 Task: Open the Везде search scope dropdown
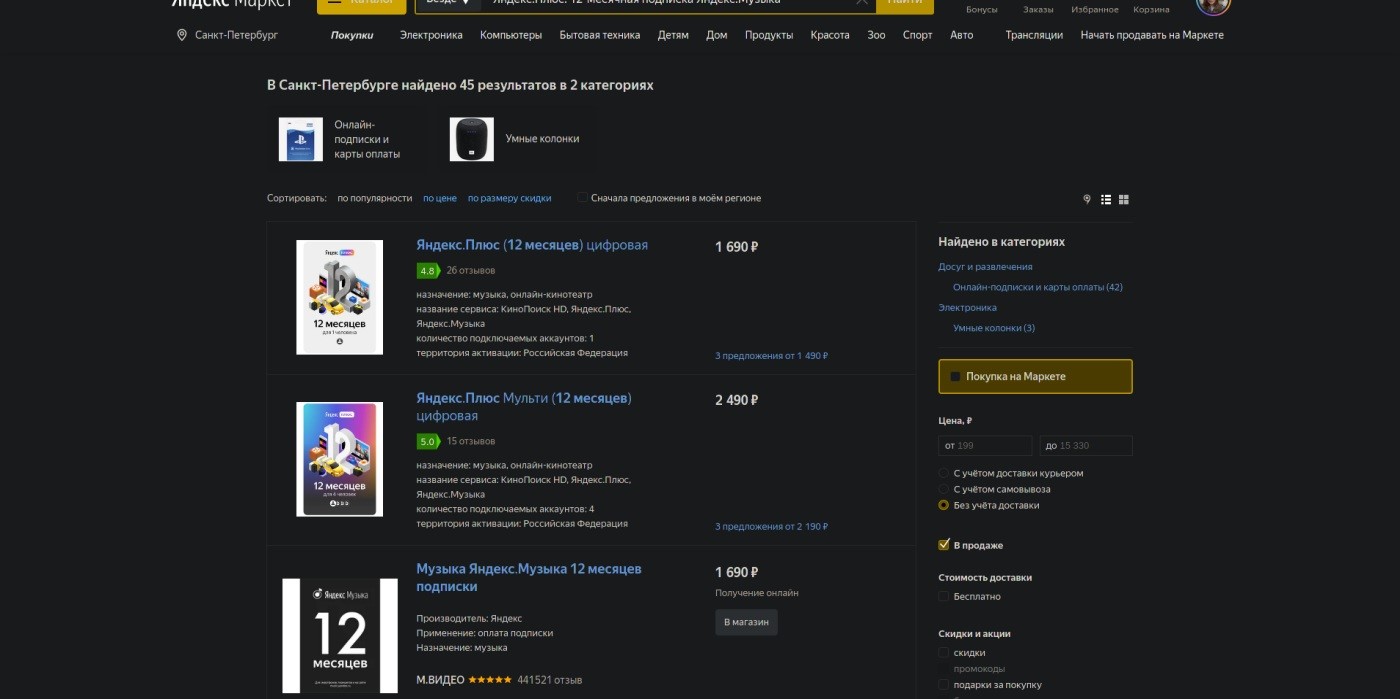coord(448,3)
